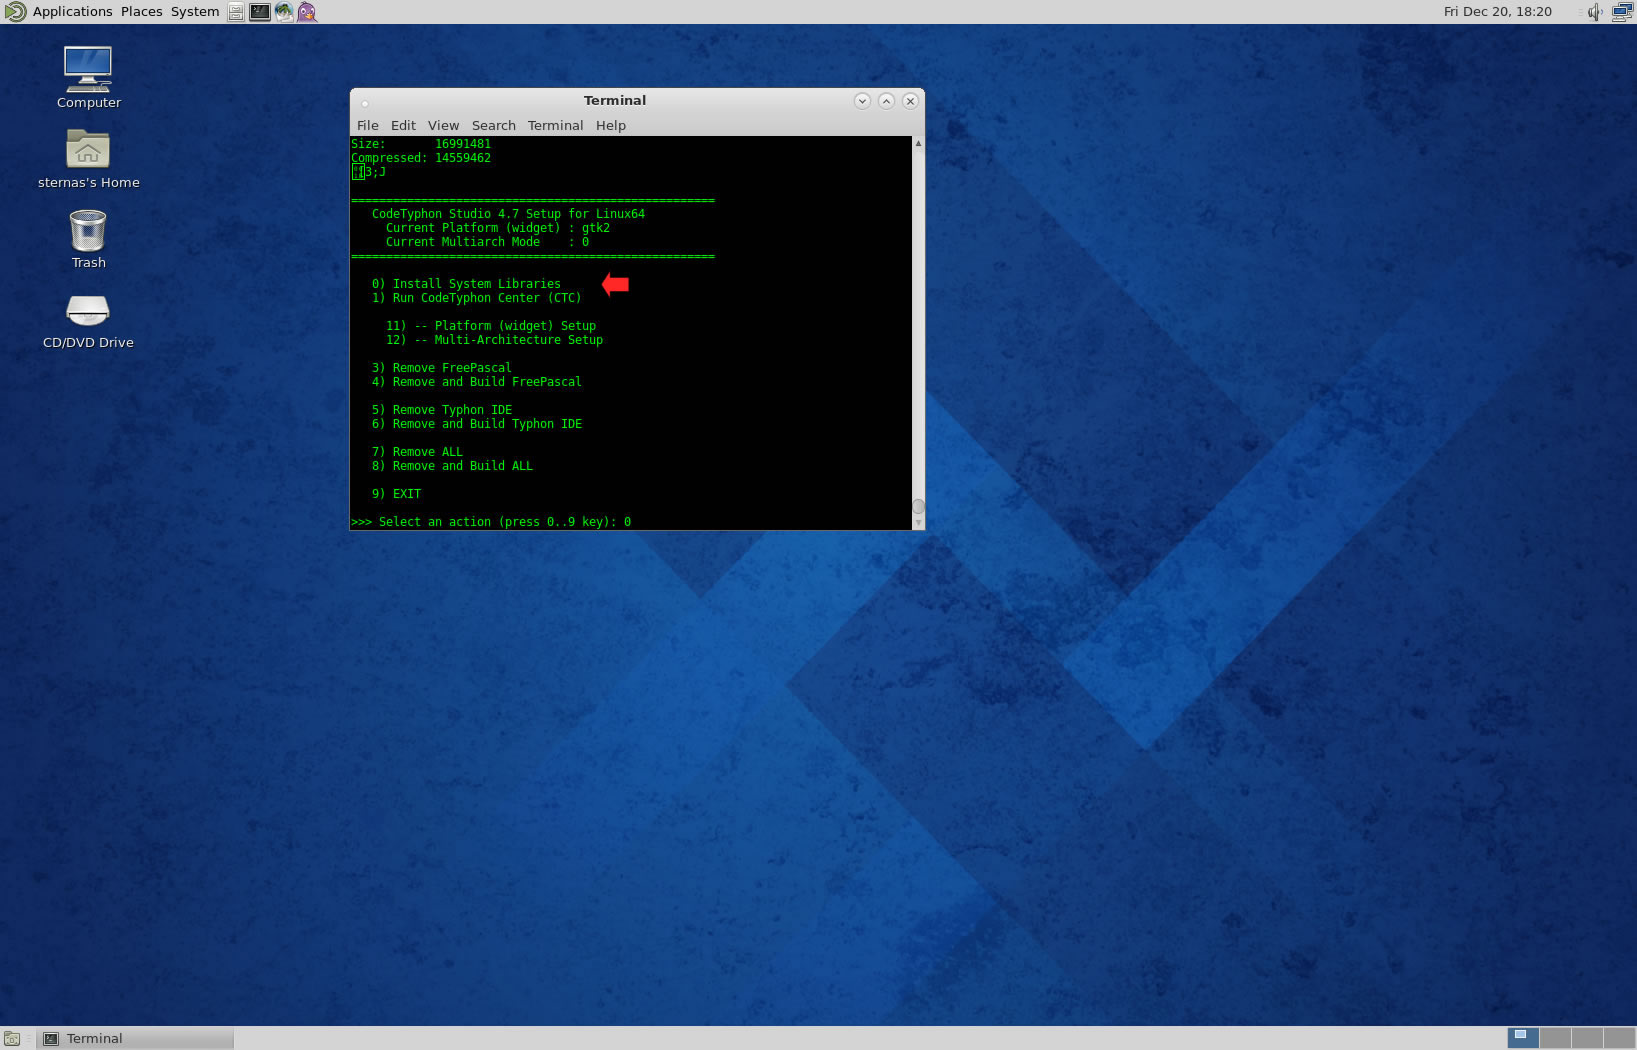The width and height of the screenshot is (1637, 1050).
Task: Open the Places menu
Action: tap(141, 12)
